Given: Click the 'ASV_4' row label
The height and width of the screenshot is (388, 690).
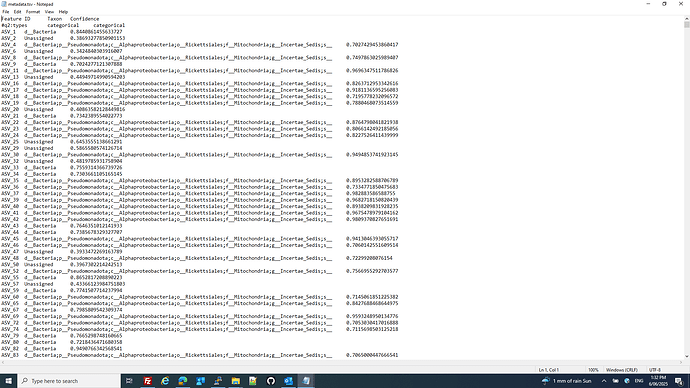Looking at the screenshot, I should 8,45.
